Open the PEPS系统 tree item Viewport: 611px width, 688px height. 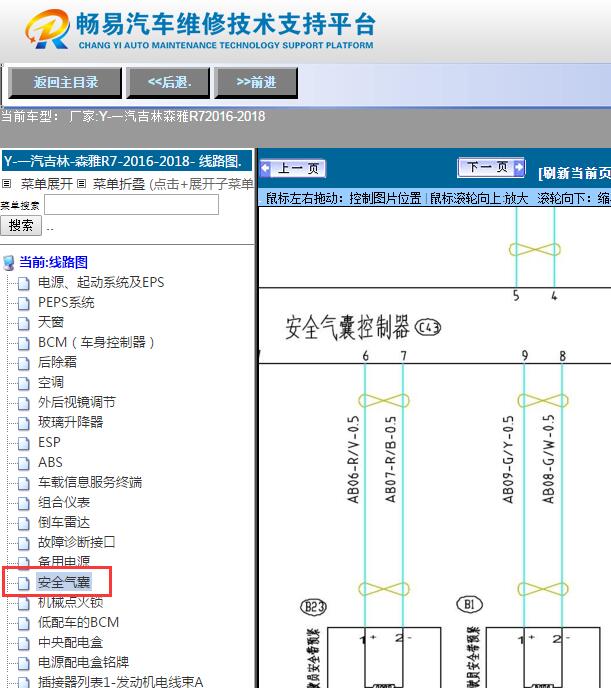tap(66, 302)
